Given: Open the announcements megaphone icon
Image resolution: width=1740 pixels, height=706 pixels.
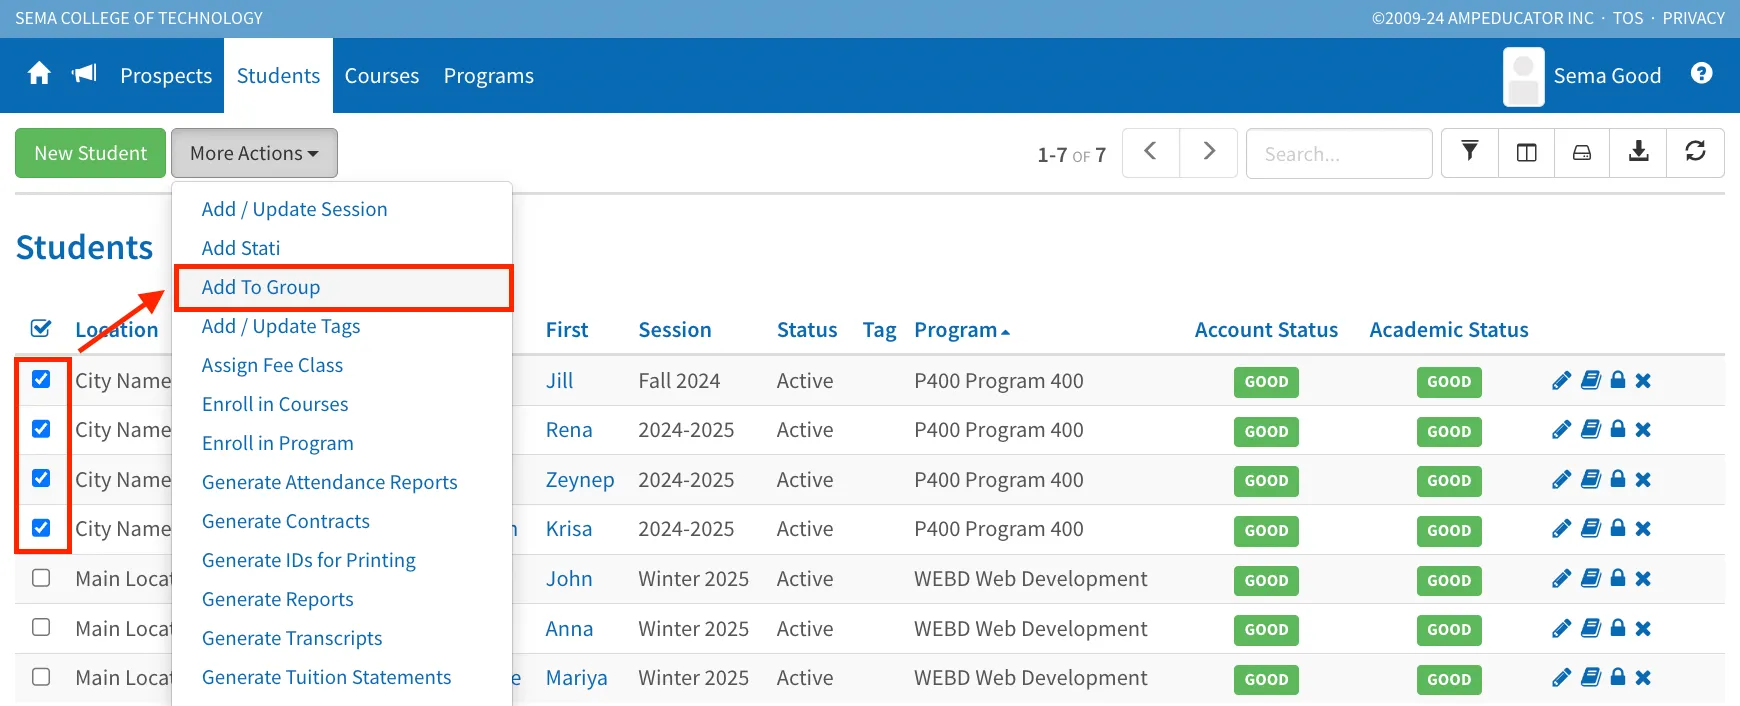Looking at the screenshot, I should (x=85, y=73).
